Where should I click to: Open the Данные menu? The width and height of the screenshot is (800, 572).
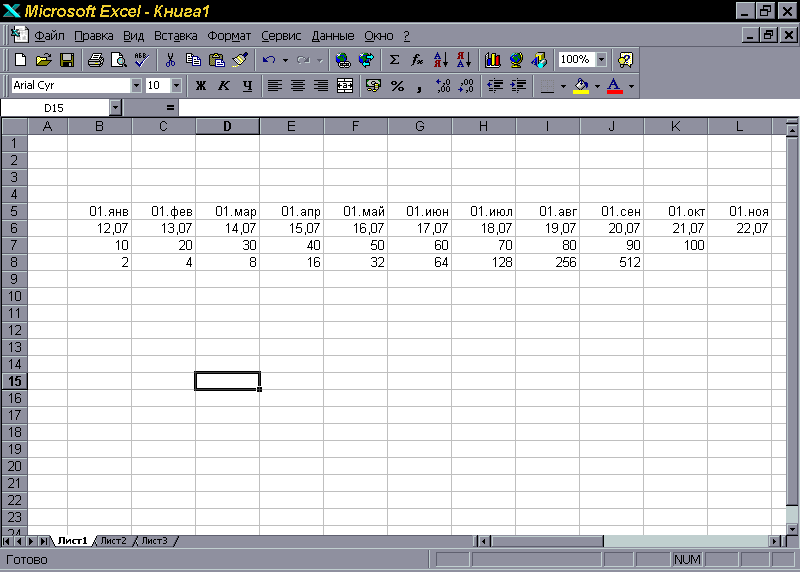(333, 36)
